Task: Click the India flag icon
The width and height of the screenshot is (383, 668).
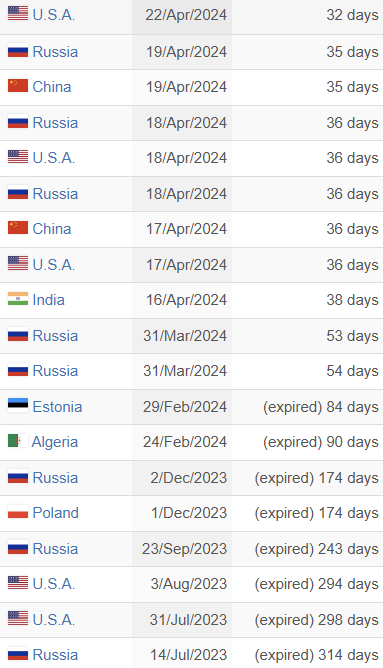Action: pyautogui.click(x=18, y=299)
